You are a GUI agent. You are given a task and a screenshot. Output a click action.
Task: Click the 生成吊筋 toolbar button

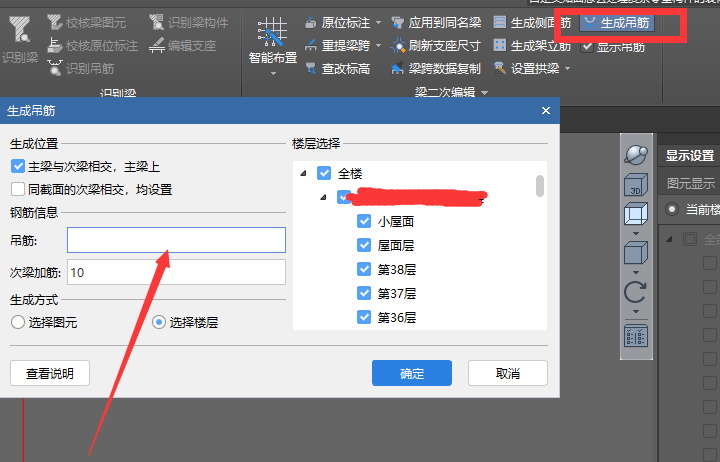coord(617,22)
